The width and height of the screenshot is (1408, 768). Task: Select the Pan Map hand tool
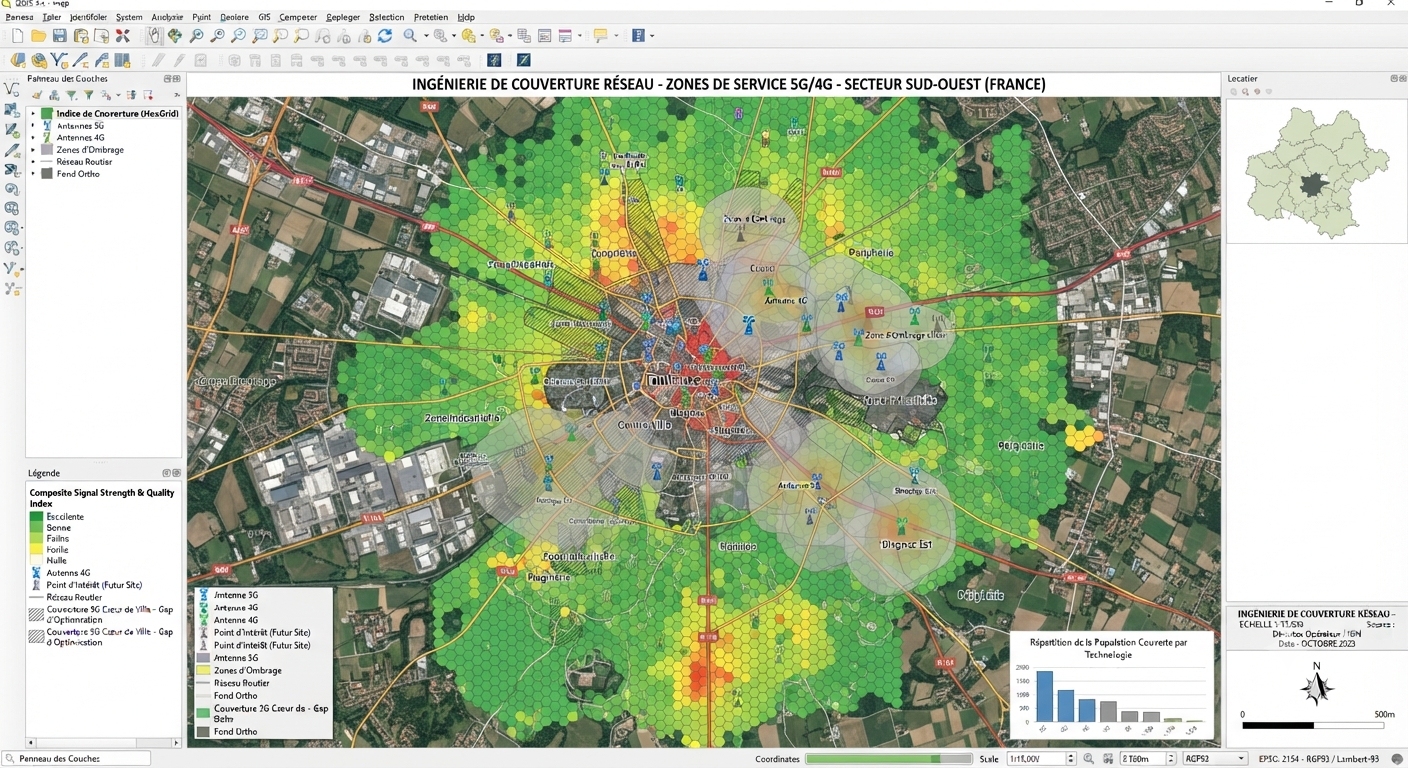click(x=154, y=36)
